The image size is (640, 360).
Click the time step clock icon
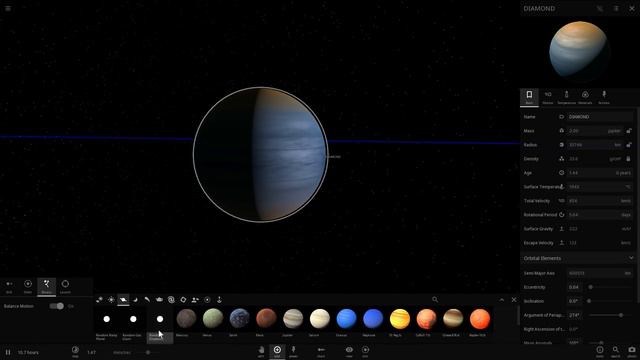(x=75, y=350)
